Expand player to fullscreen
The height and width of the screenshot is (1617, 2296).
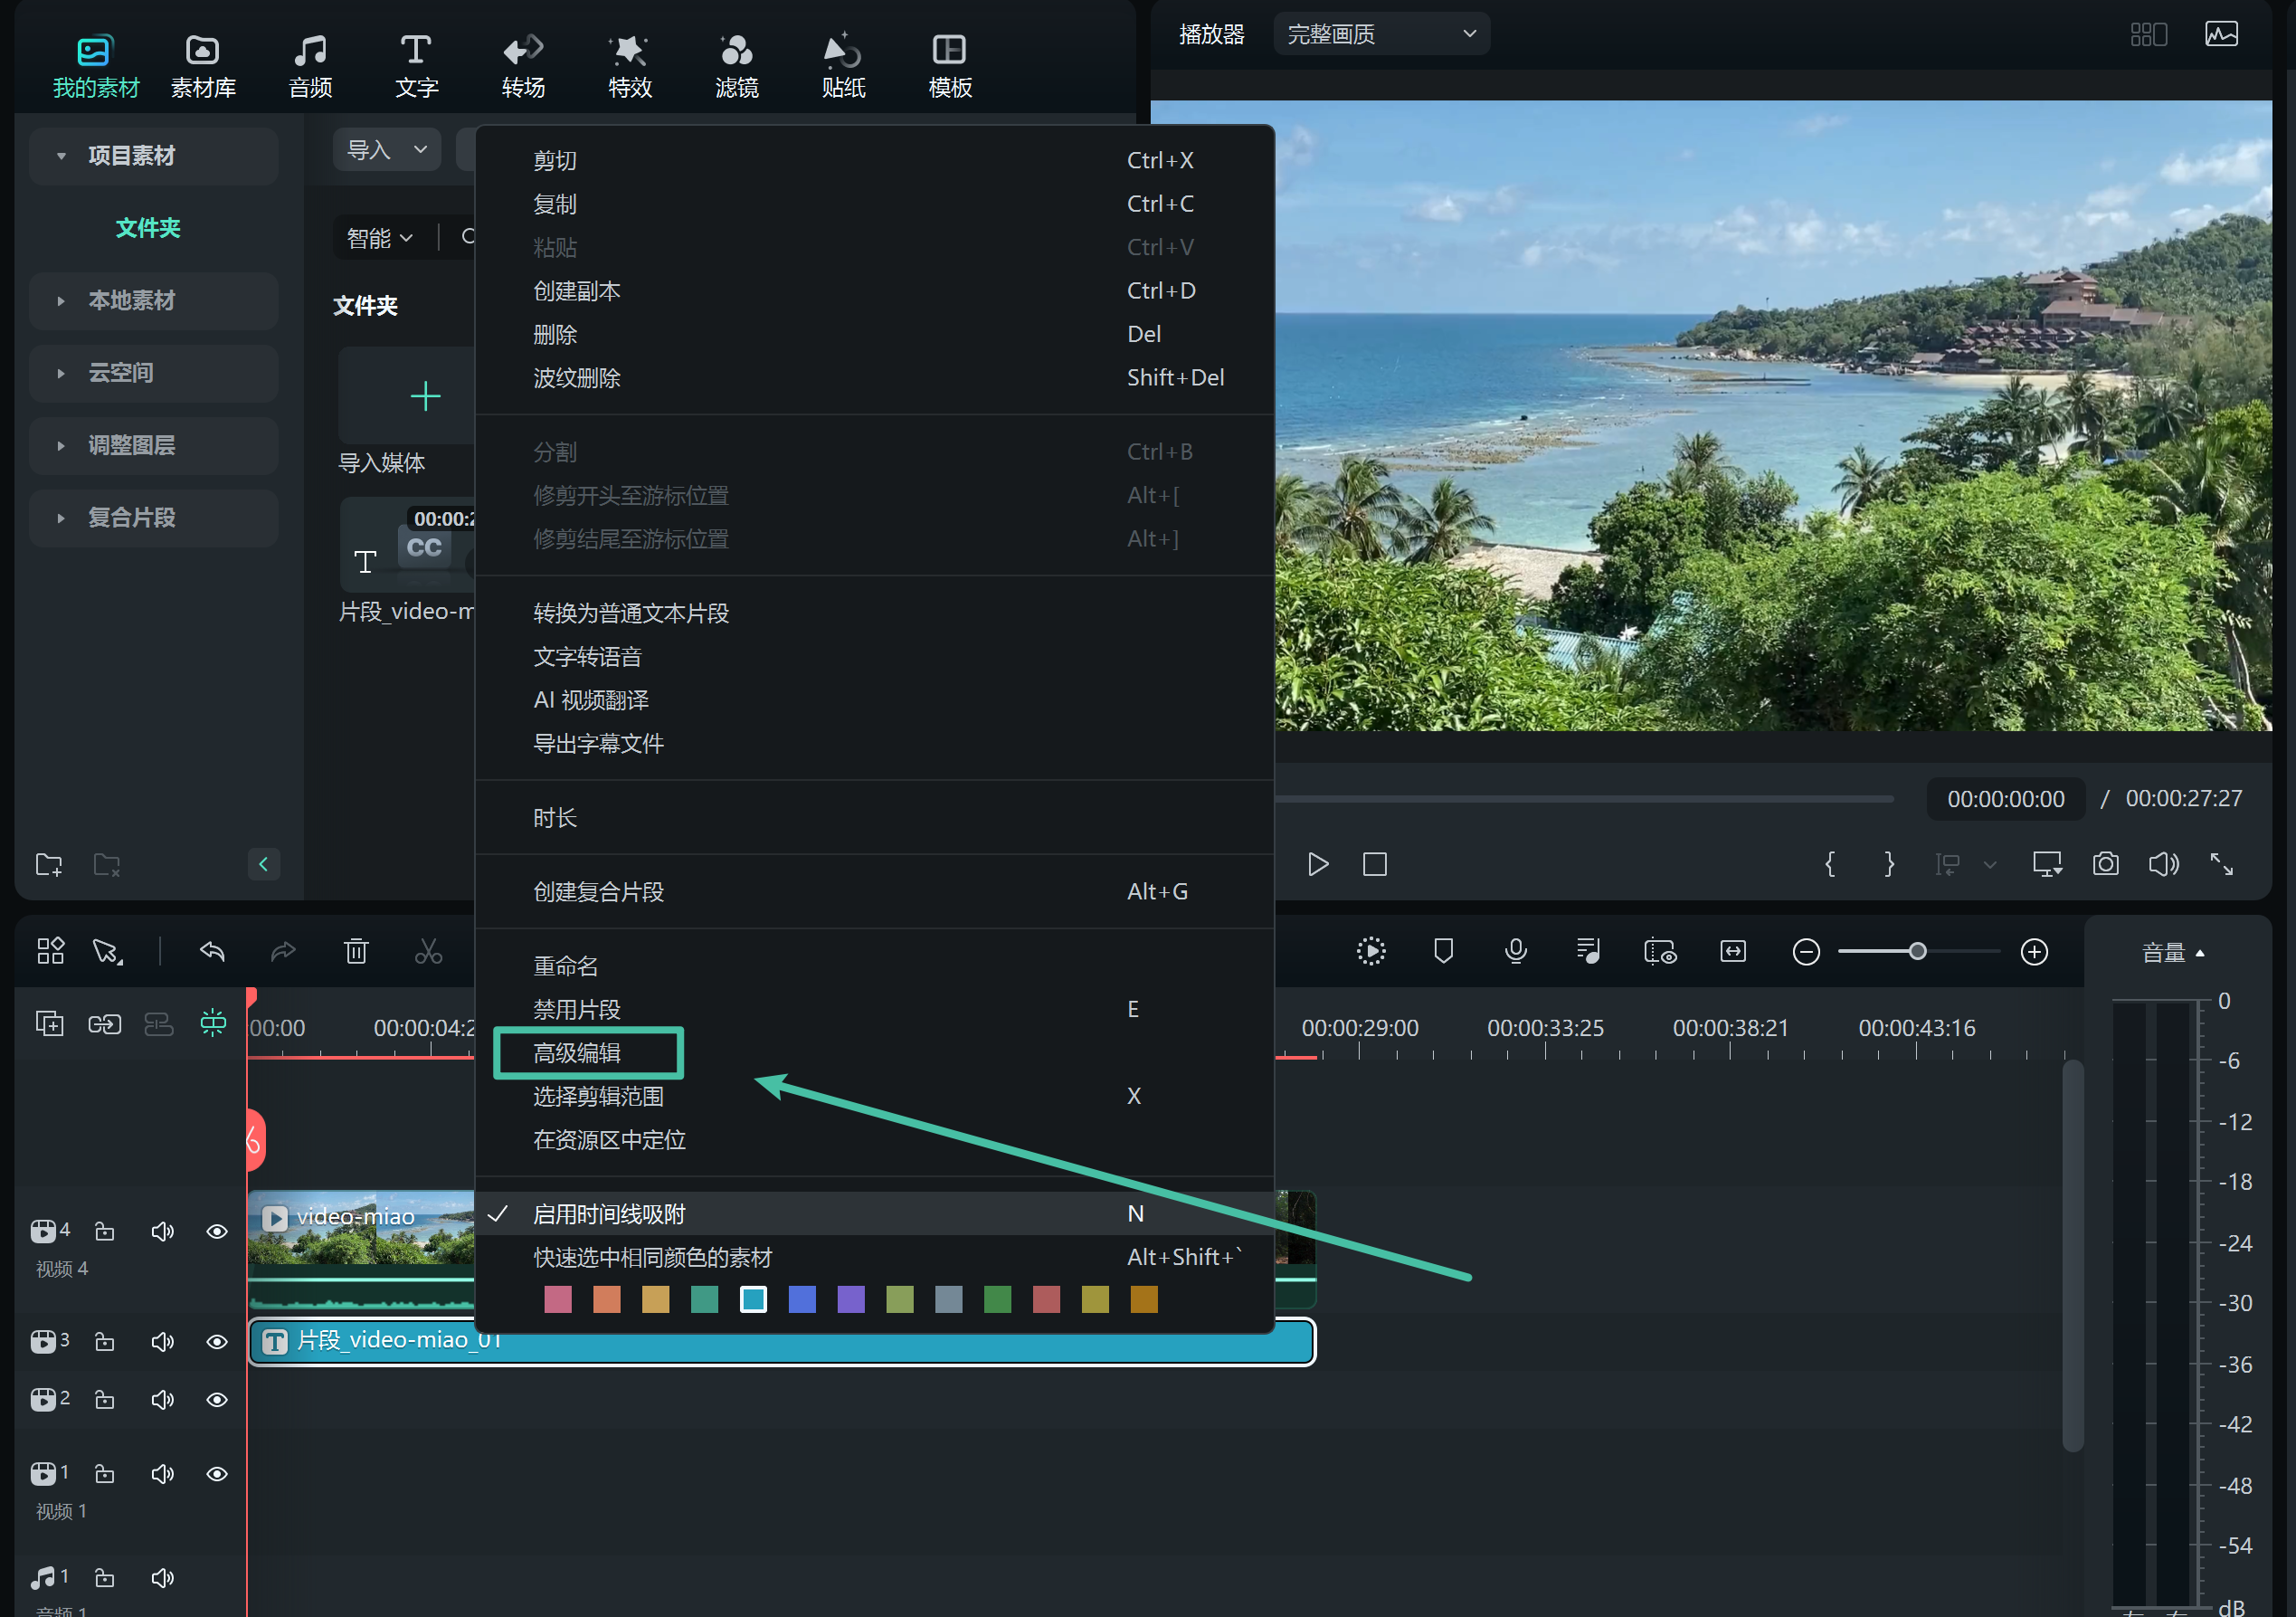(x=2222, y=865)
